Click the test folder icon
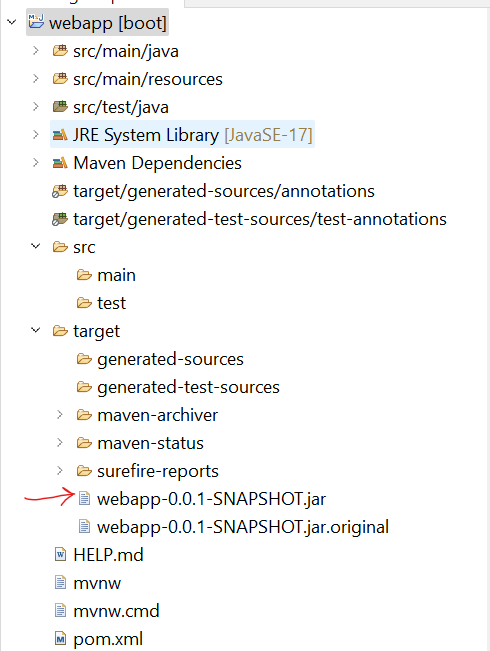 [84, 303]
